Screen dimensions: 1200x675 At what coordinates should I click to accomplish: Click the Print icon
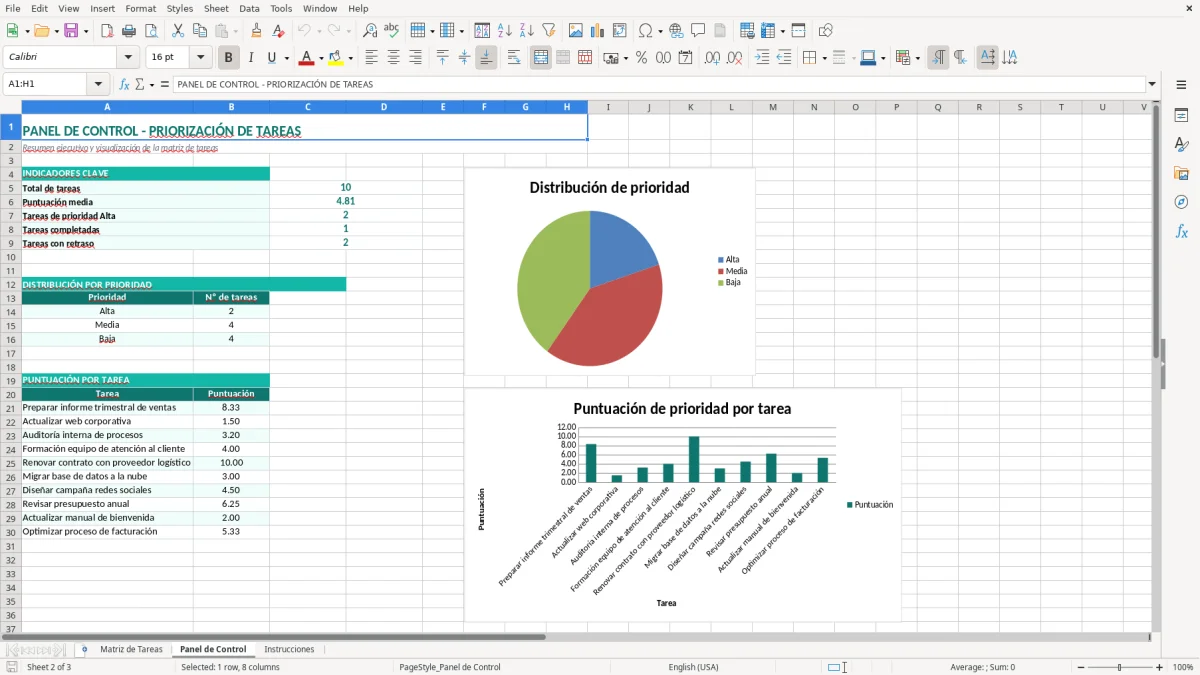click(x=129, y=31)
